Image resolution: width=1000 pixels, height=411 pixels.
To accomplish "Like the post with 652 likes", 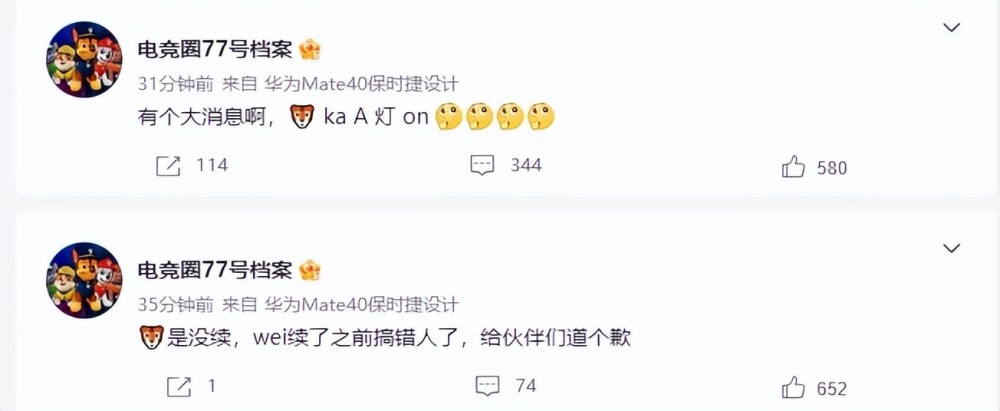I will click(x=793, y=387).
